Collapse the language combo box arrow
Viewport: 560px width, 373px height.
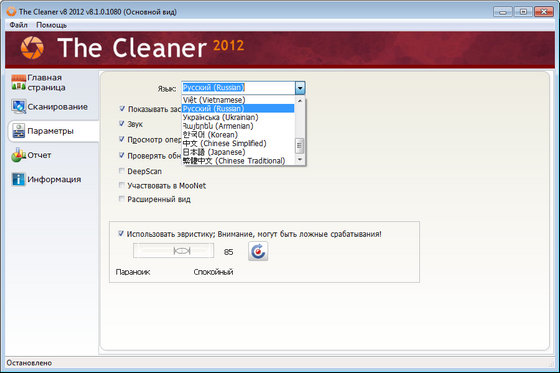[300, 88]
